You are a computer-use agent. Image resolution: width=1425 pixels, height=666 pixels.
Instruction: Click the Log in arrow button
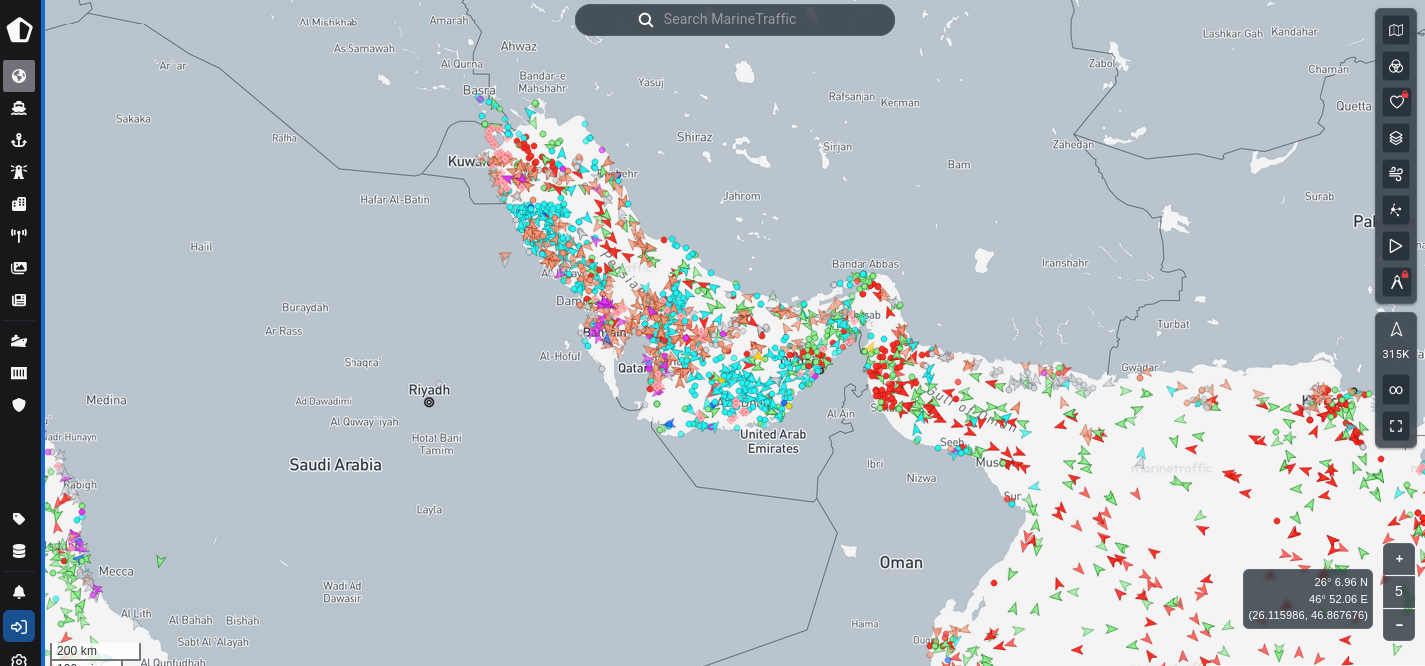pos(19,626)
